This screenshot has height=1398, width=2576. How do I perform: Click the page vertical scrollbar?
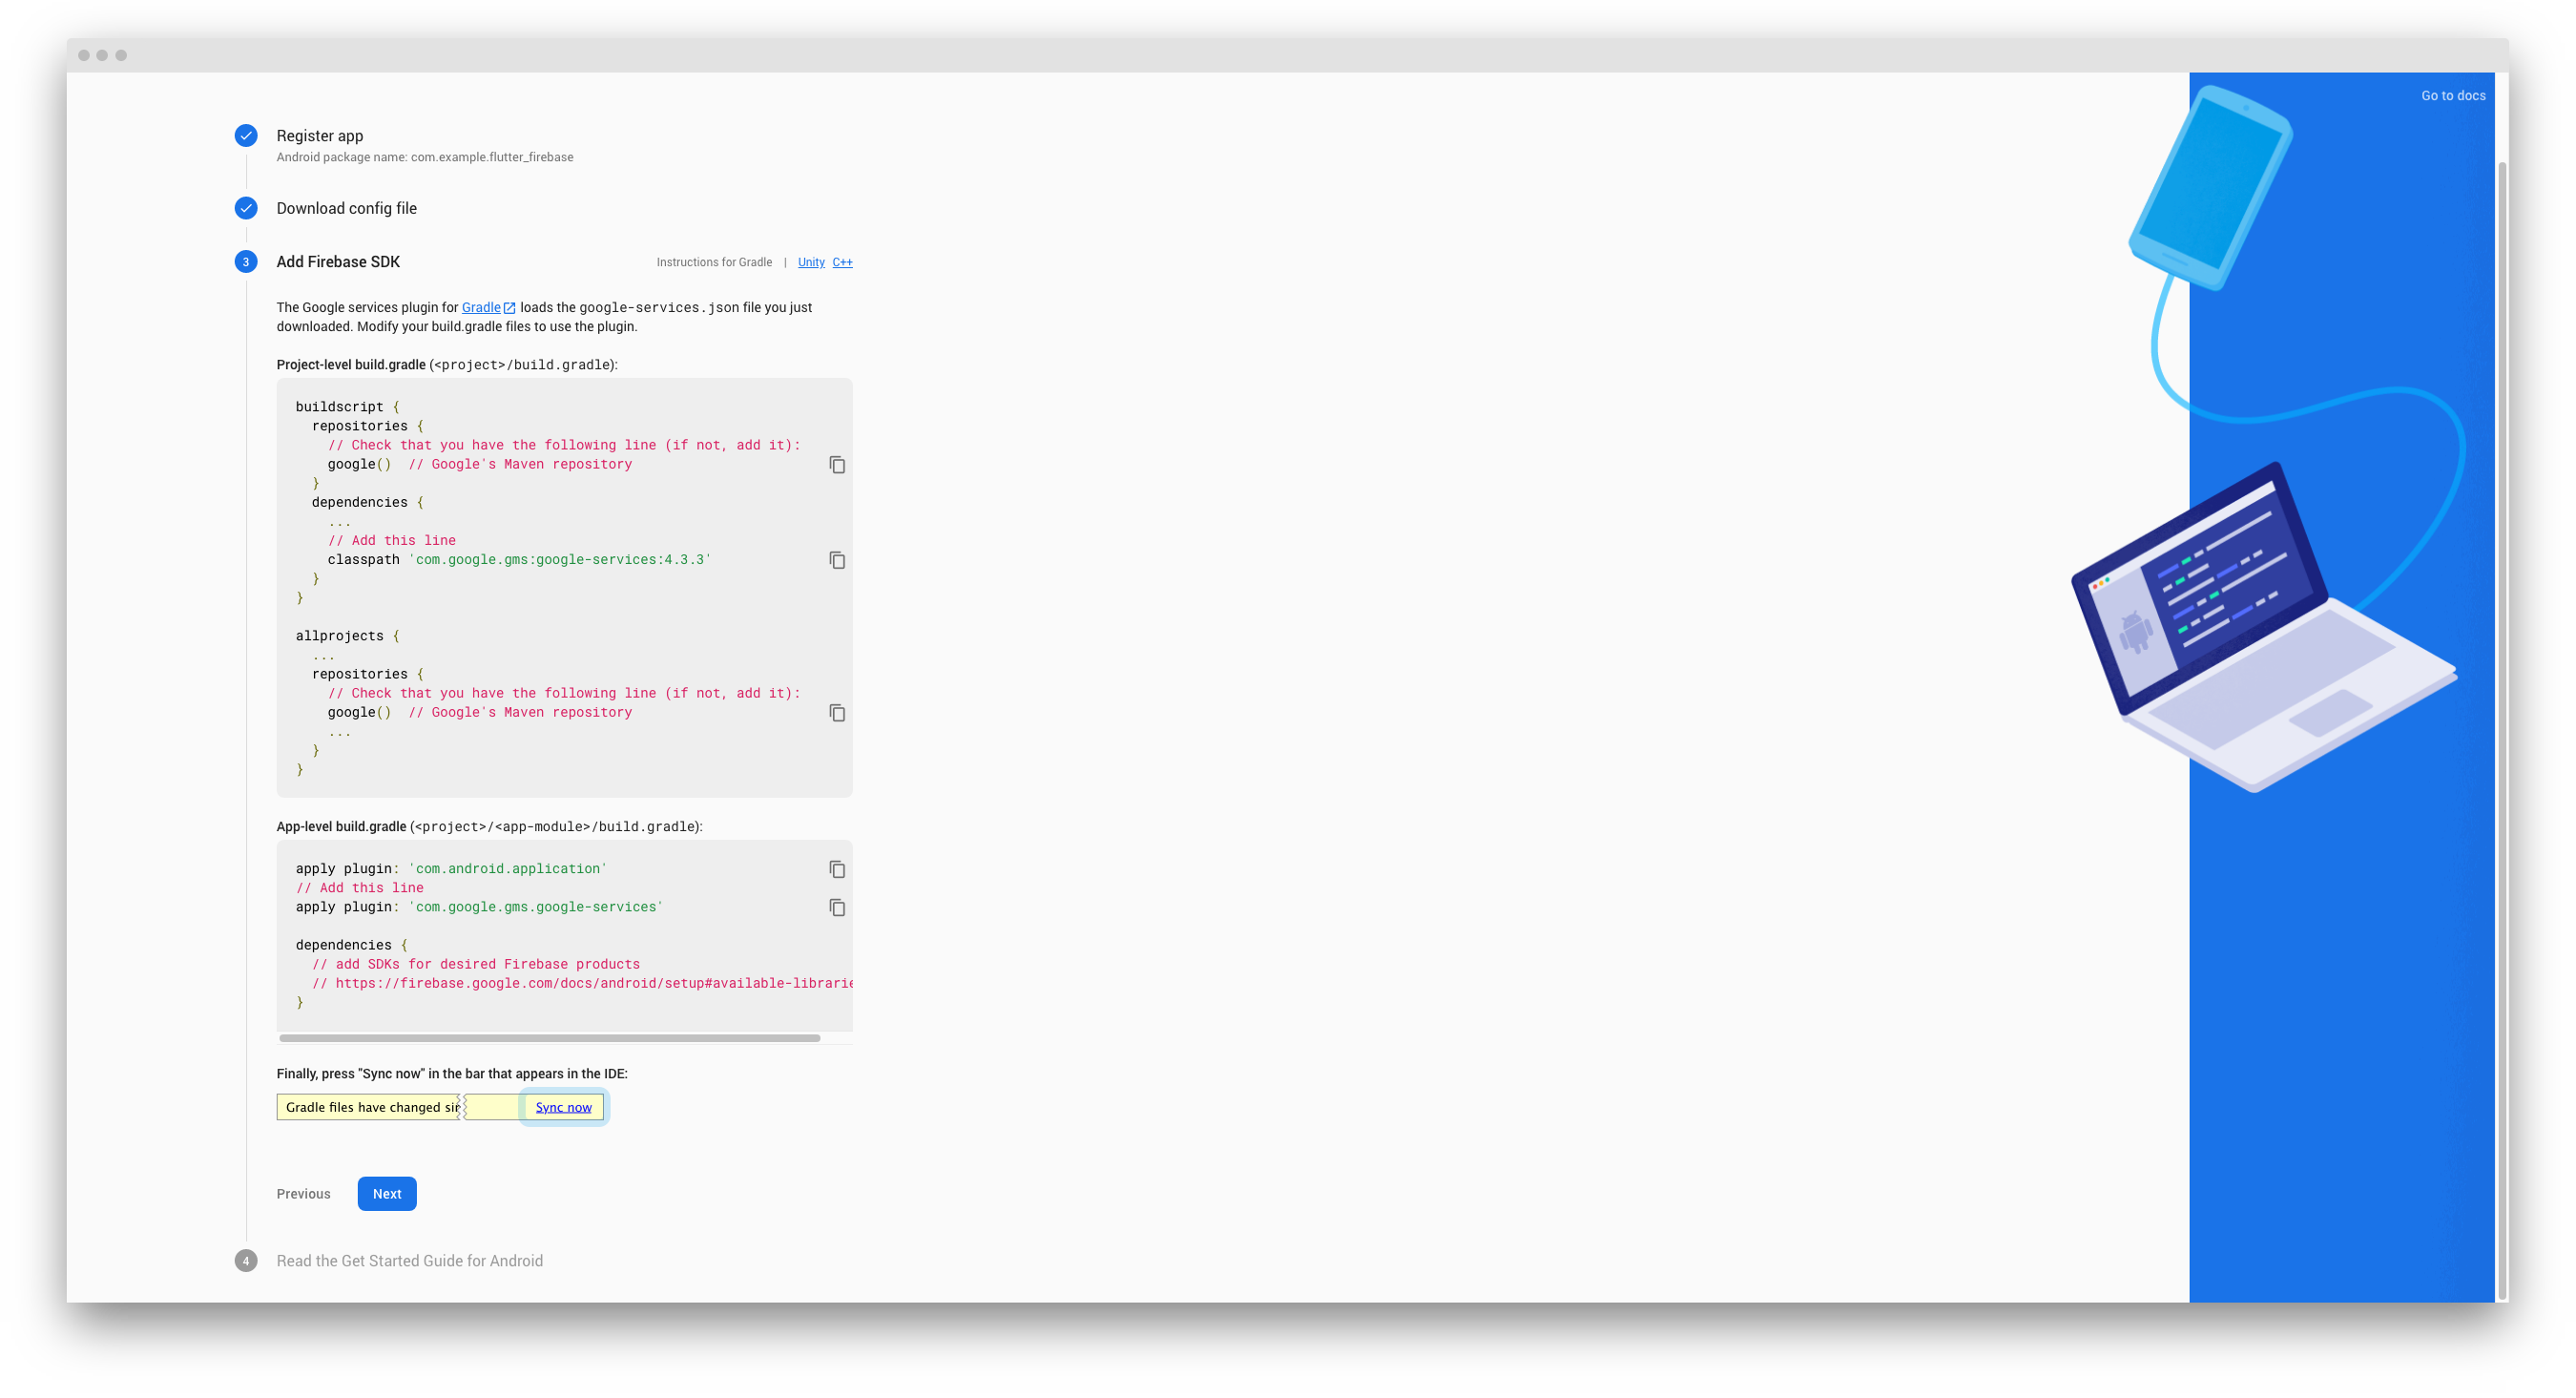(2502, 730)
